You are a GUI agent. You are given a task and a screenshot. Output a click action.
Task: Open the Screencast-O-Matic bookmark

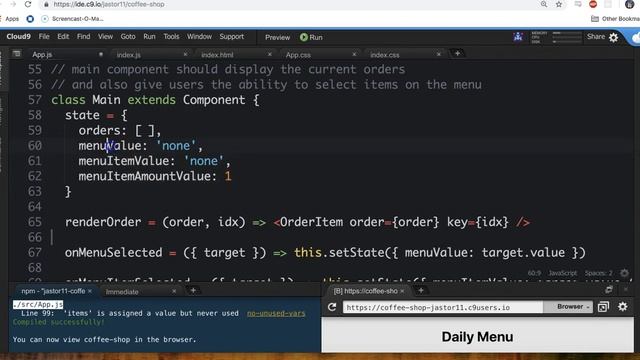coord(73,19)
